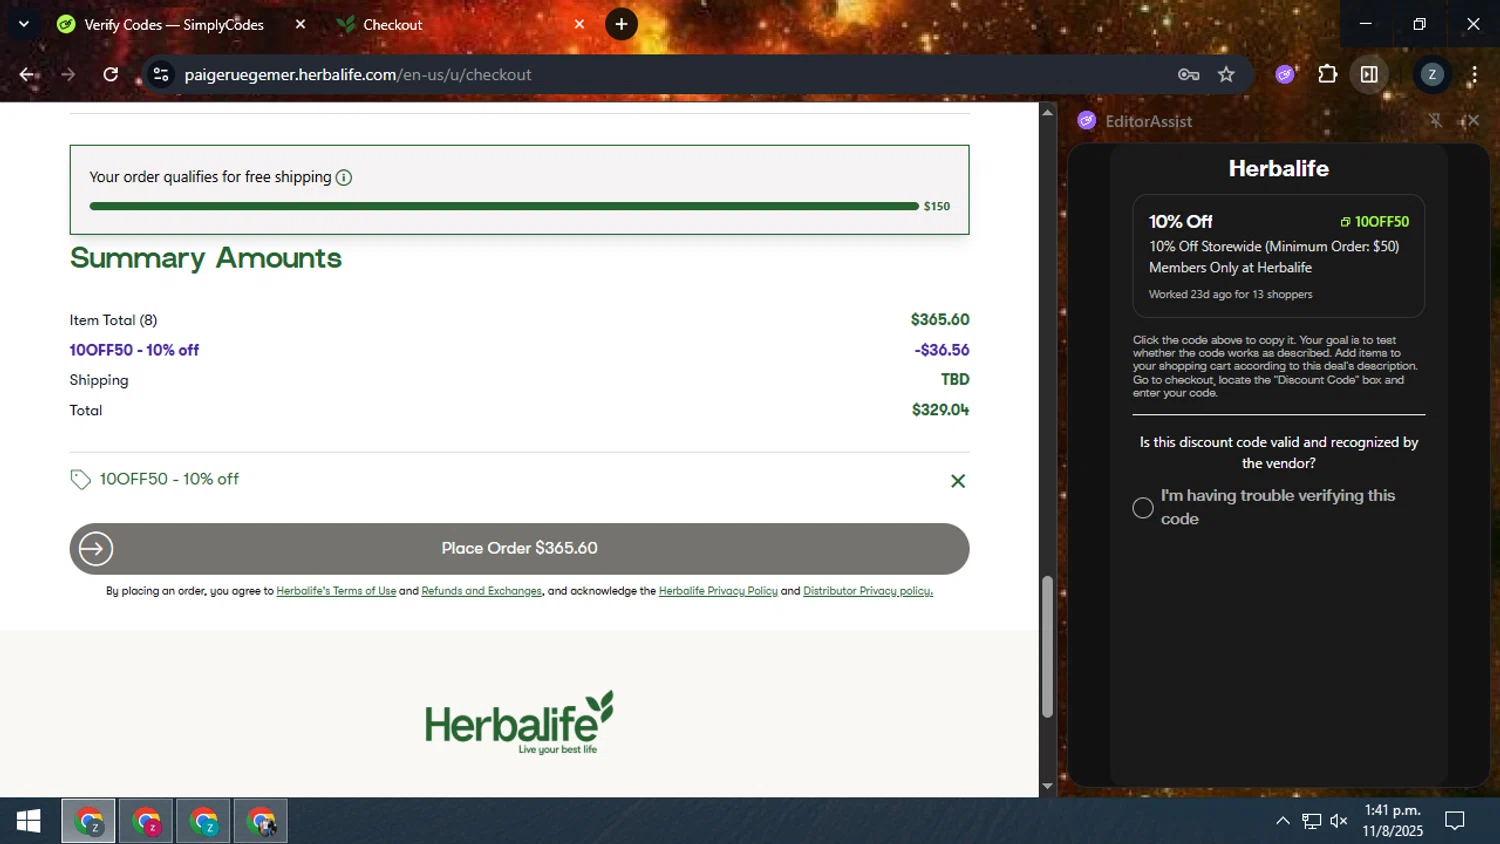Viewport: 1500px width, 844px height.
Task: Click the network icon in system tray
Action: point(1311,822)
